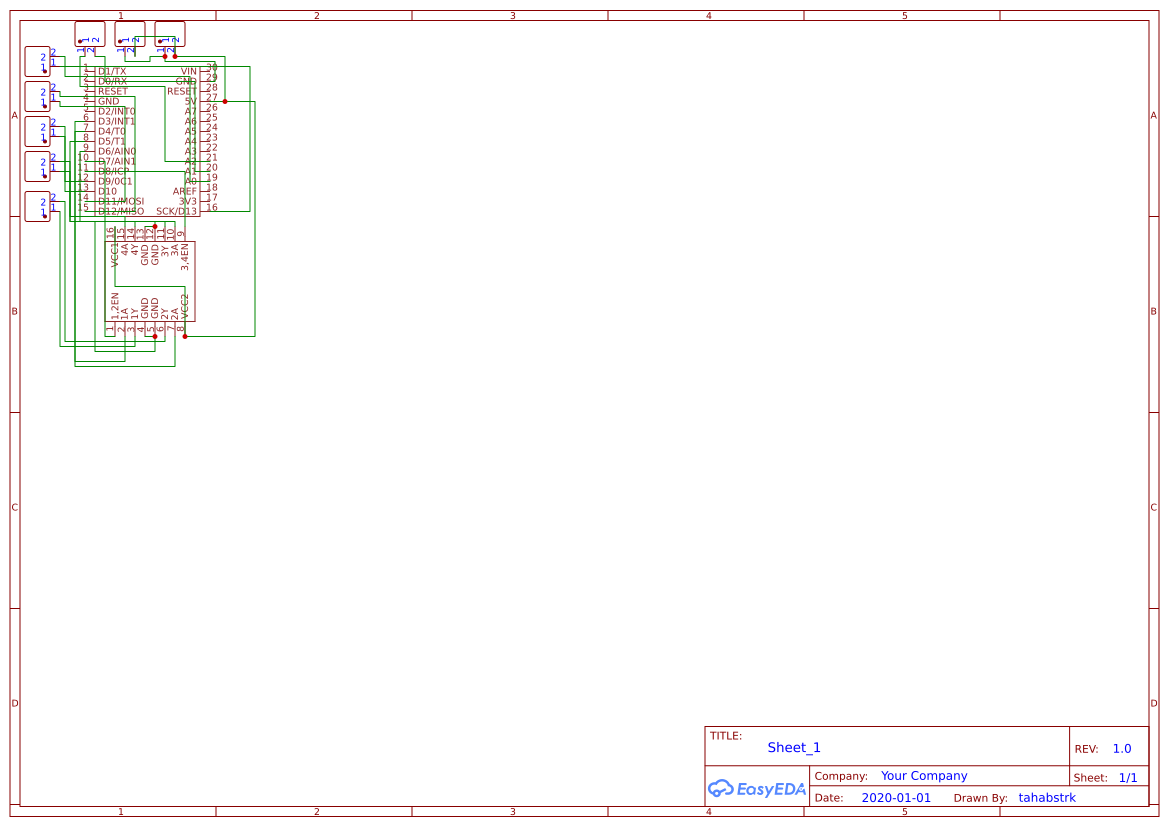The image size is (1169, 827).
Task: Click the tahabstrk drawn-by name
Action: tap(1047, 797)
